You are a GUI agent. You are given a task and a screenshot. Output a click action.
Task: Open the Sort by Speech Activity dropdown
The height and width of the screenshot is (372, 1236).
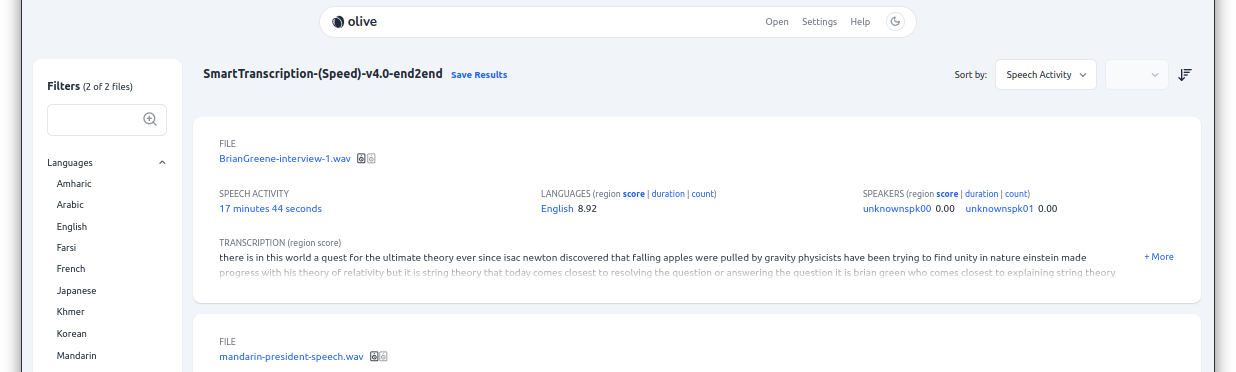(1046, 75)
